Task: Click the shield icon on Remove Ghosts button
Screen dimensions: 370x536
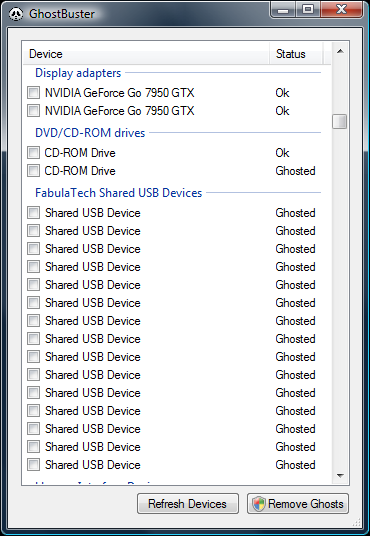Action: 259,504
